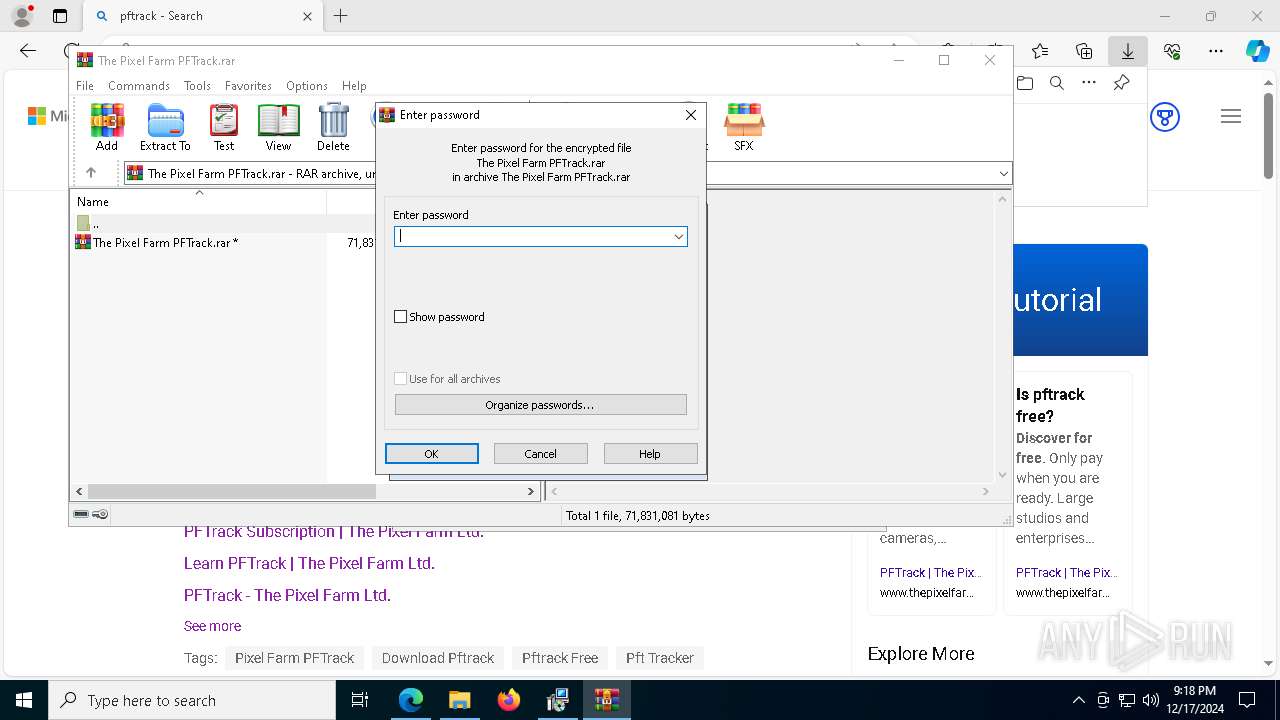Open the Options menu
Image resolution: width=1280 pixels, height=720 pixels.
pos(307,86)
